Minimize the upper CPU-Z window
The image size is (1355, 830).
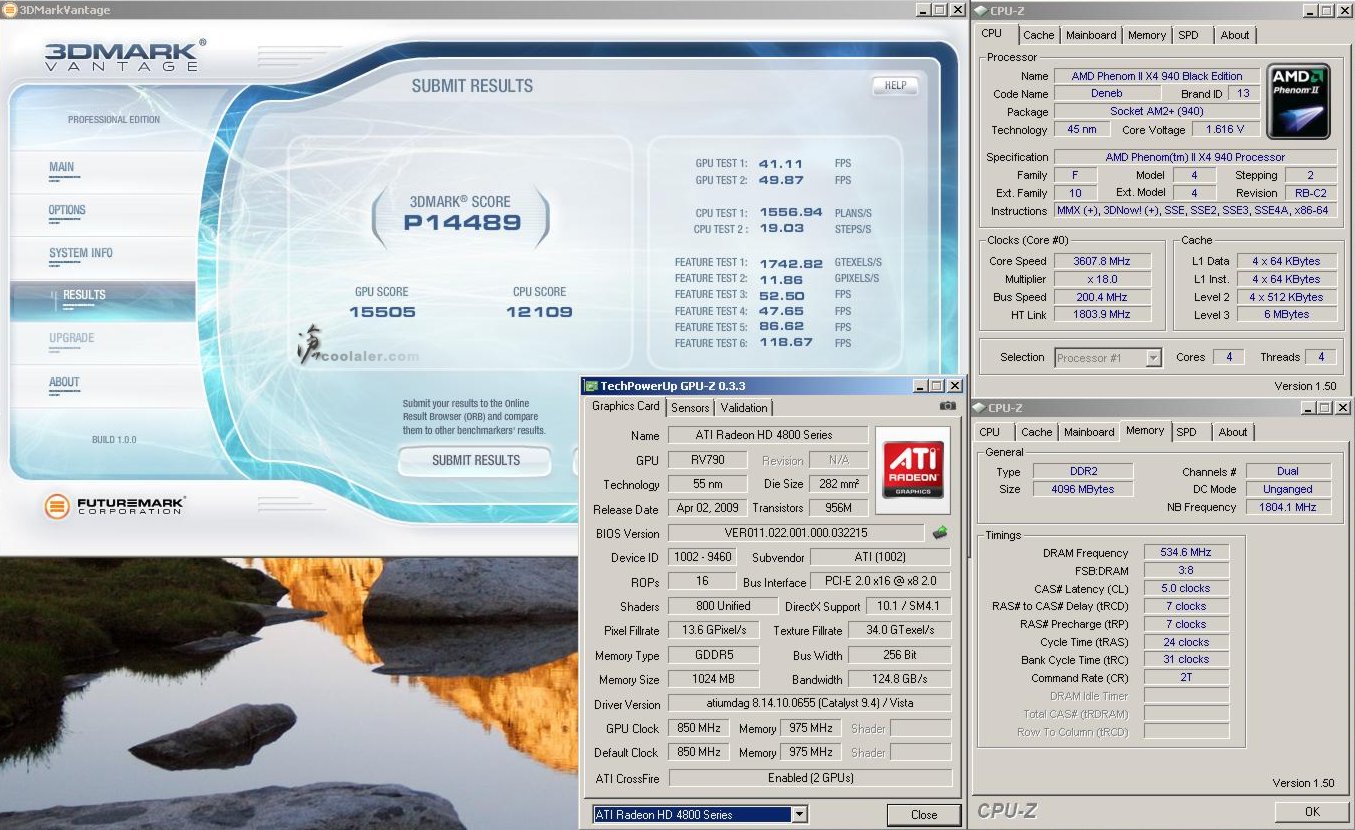(1309, 10)
